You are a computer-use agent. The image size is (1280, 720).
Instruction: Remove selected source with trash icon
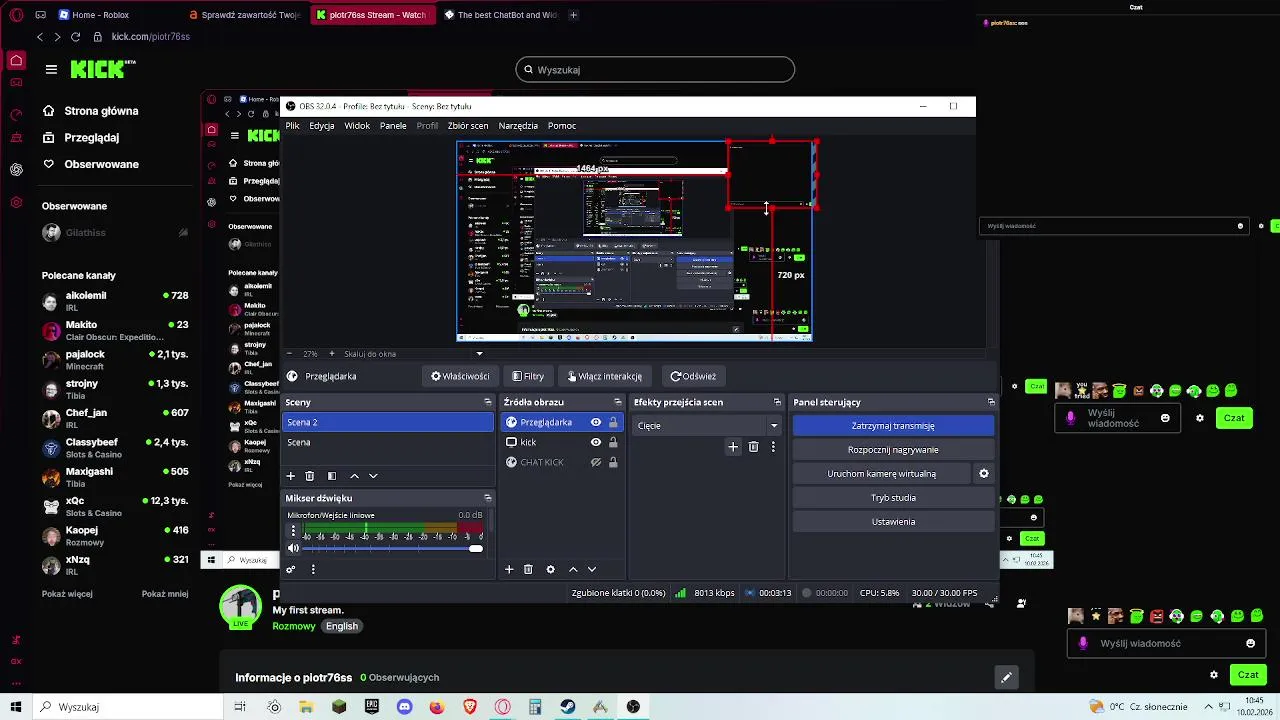pos(528,569)
